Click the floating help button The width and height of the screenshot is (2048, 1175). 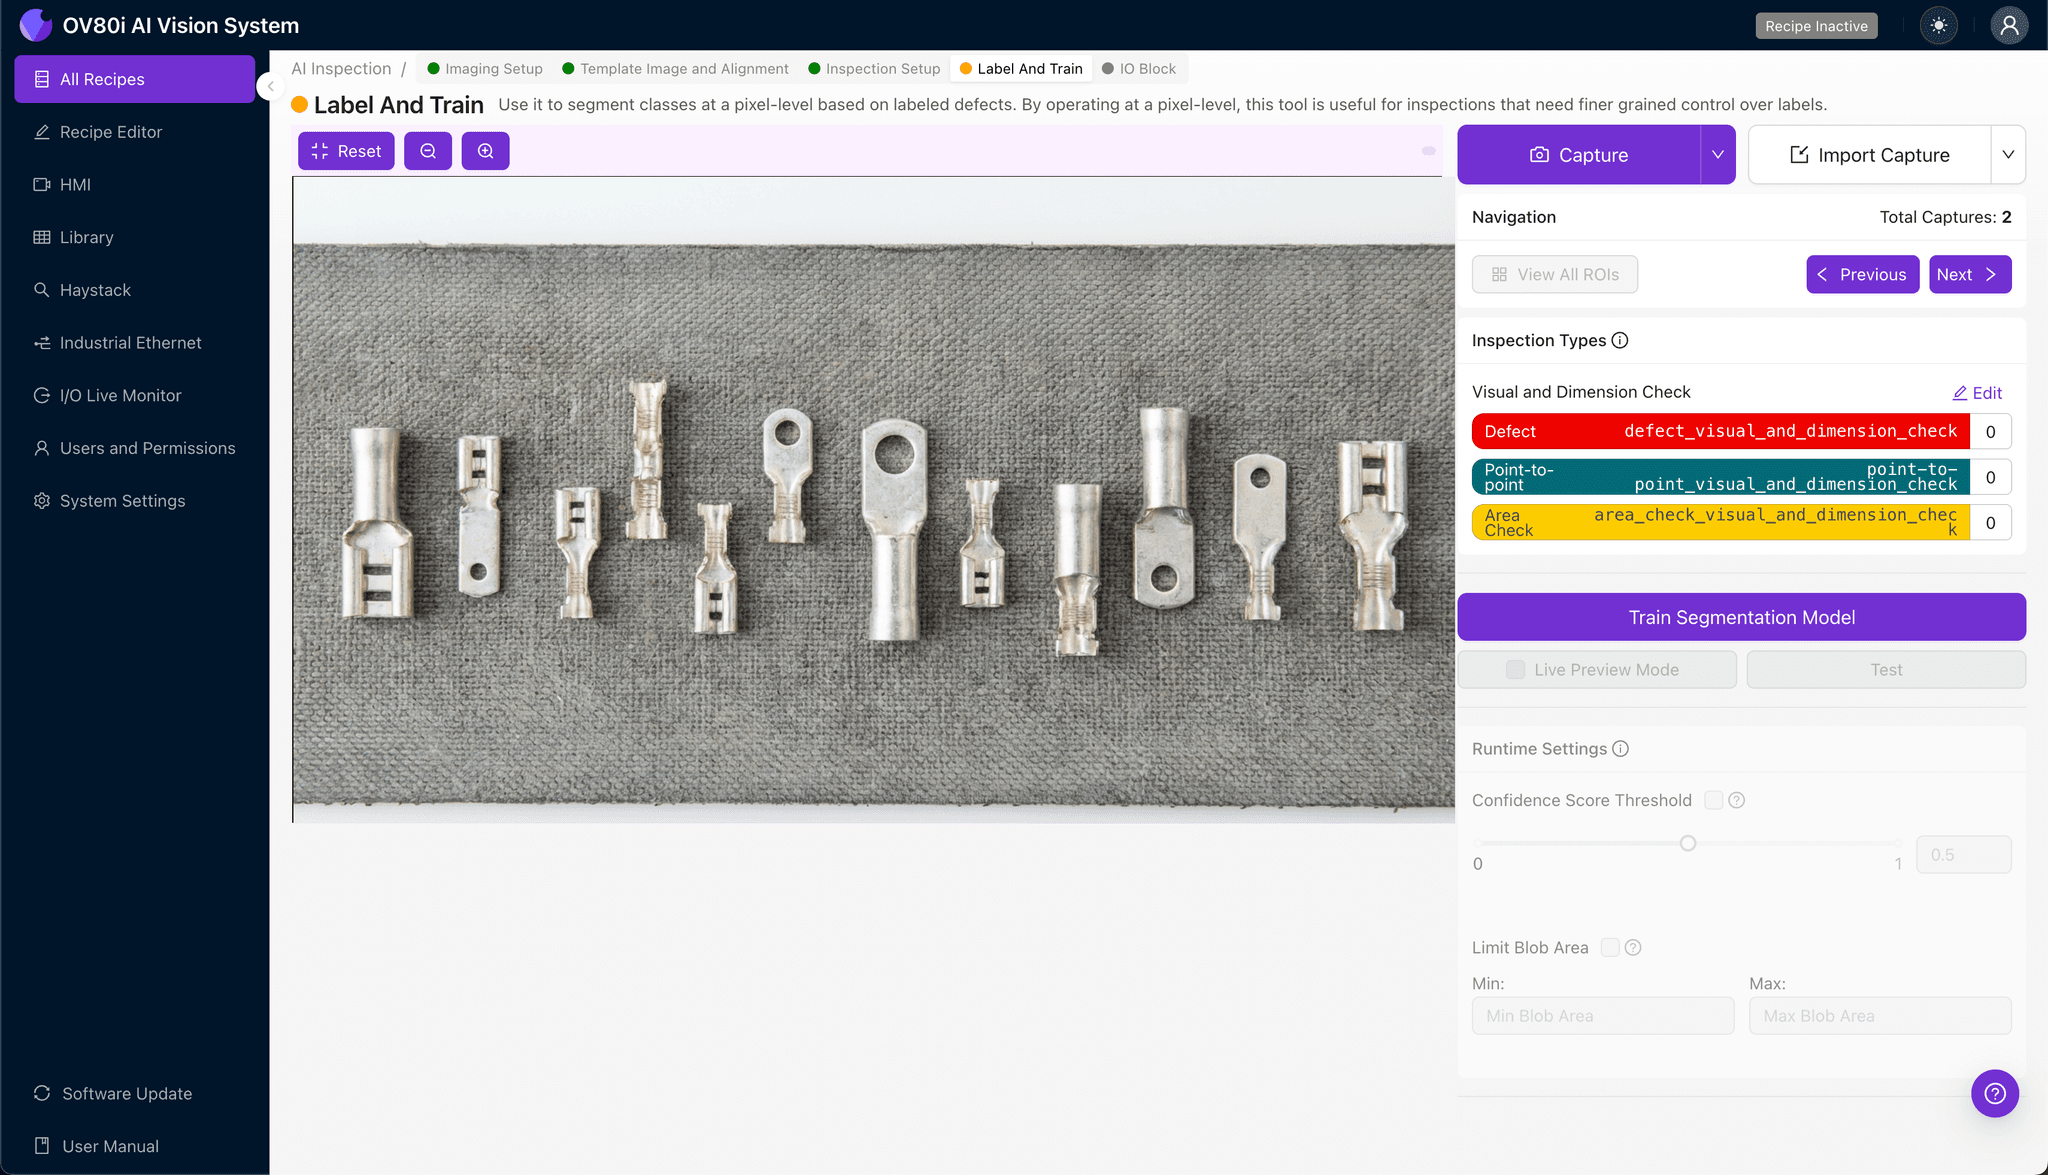coord(1995,1093)
